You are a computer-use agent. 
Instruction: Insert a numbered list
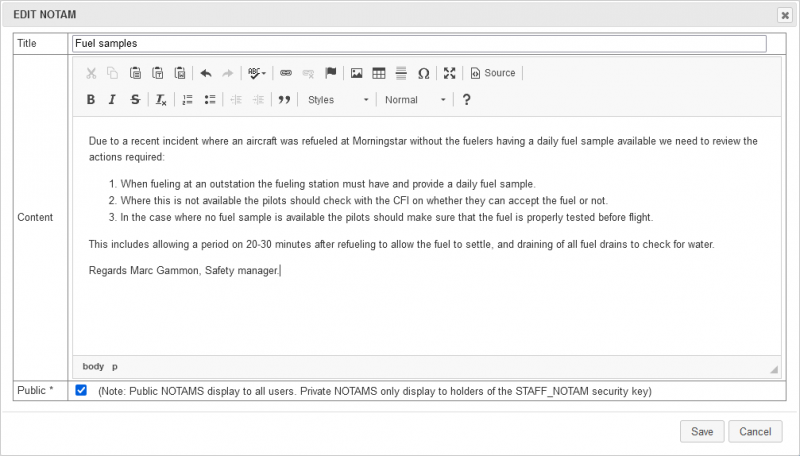(187, 100)
